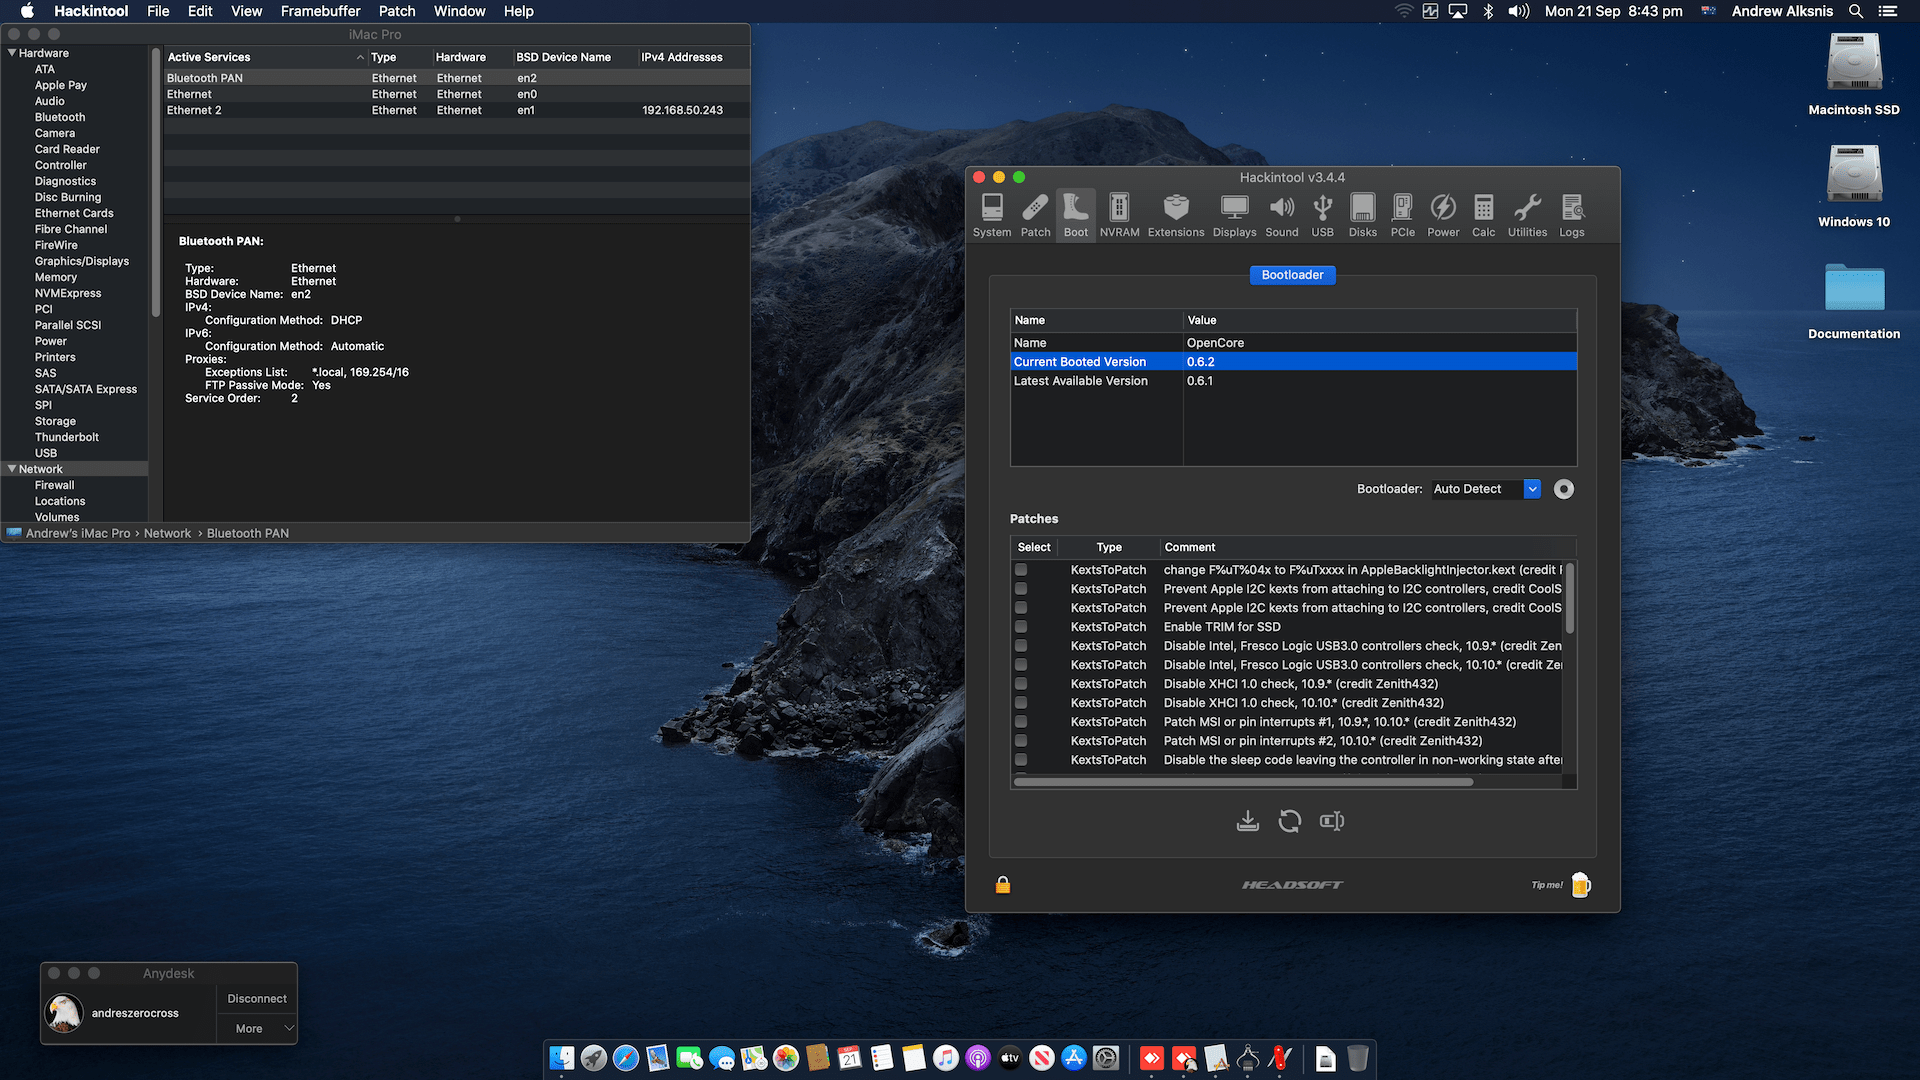
Task: Click the round button beside Auto Detect
Action: pyautogui.click(x=1564, y=489)
